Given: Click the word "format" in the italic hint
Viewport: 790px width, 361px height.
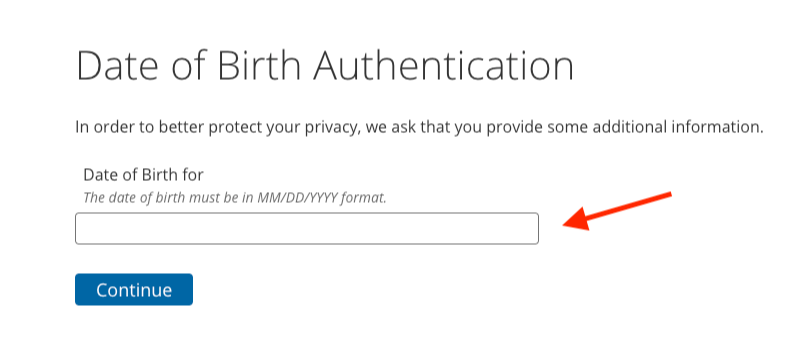Looking at the screenshot, I should 364,197.
